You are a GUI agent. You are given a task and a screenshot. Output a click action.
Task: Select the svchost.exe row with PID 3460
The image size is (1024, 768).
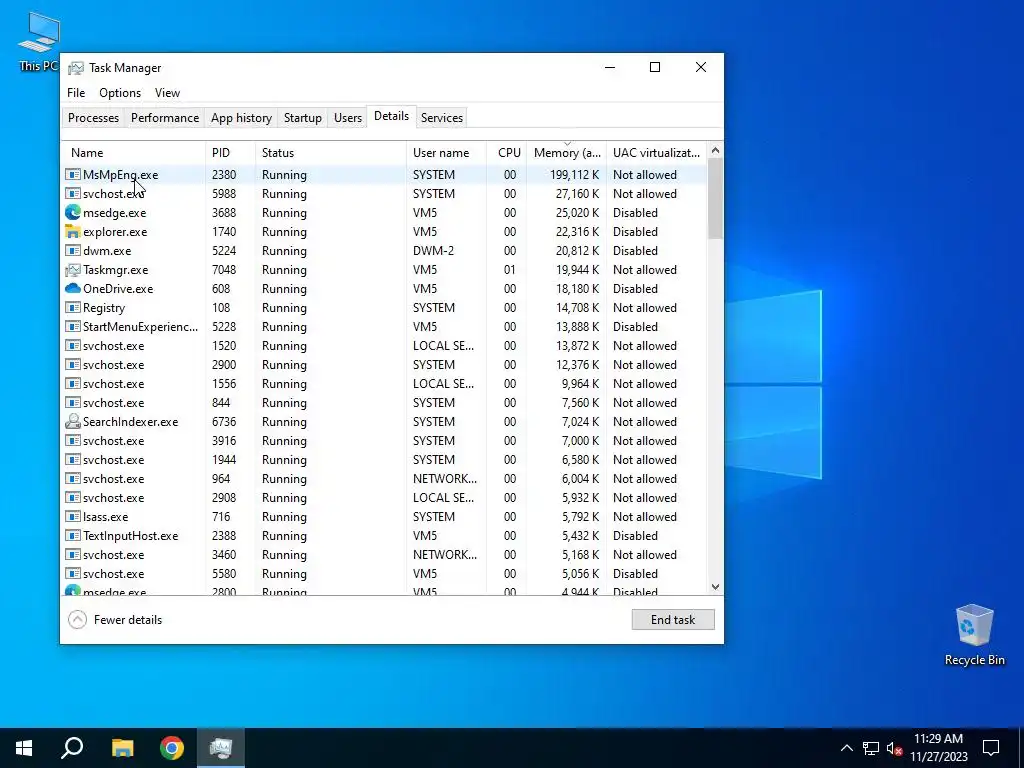click(385, 554)
